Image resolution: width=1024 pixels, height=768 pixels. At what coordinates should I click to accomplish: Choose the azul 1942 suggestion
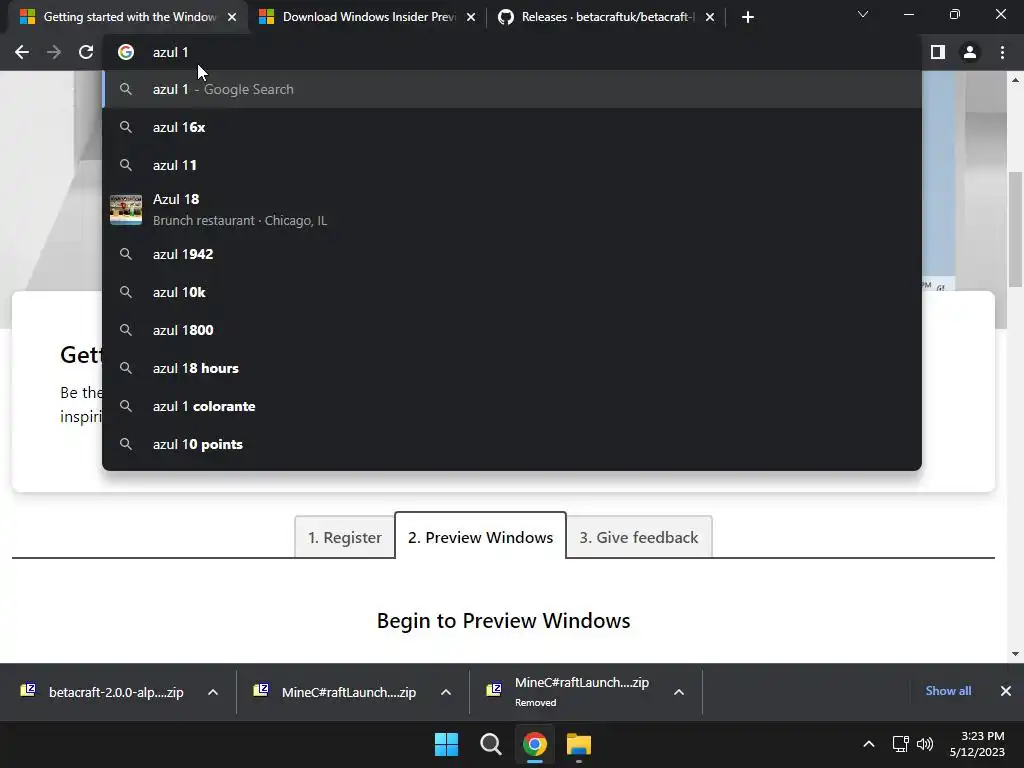[512, 254]
